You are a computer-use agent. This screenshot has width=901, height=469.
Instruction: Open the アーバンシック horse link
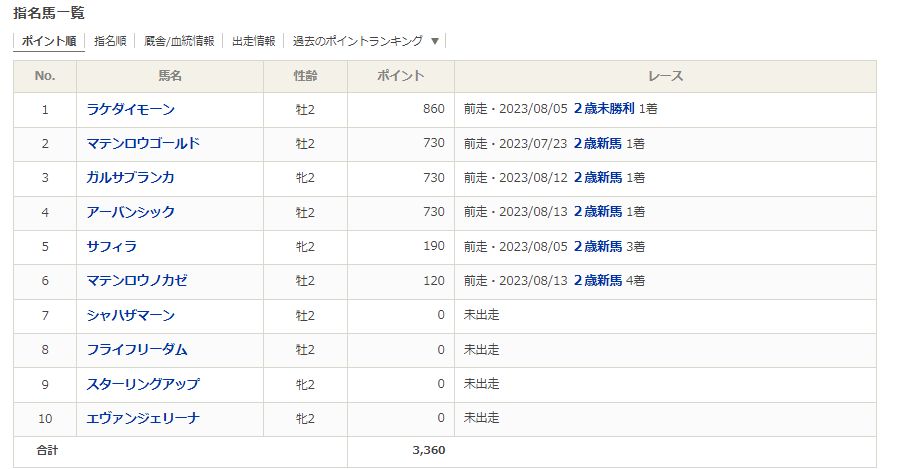pyautogui.click(x=131, y=212)
